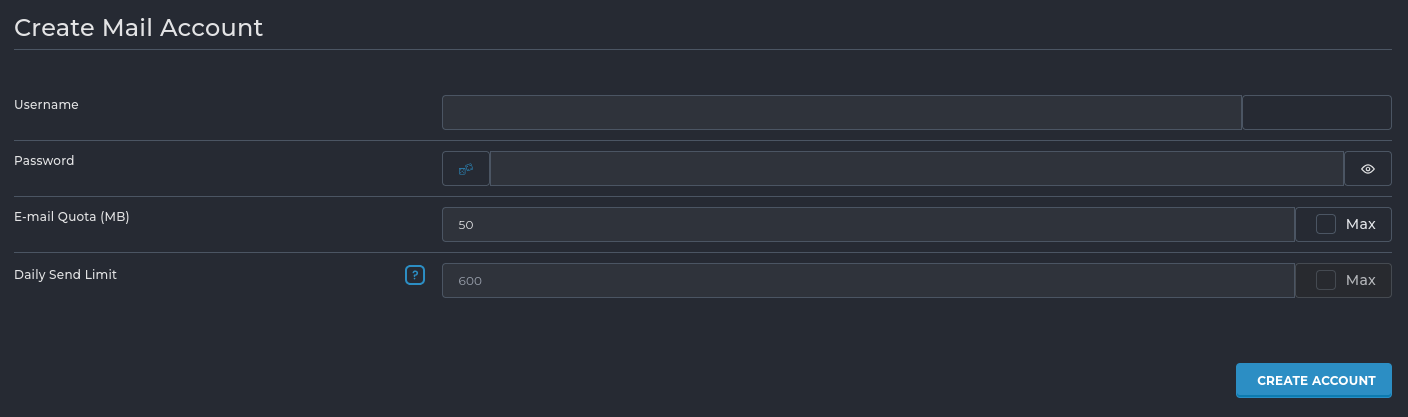Click the Create Mail Account heading
The width and height of the screenshot is (1408, 417).
click(138, 28)
